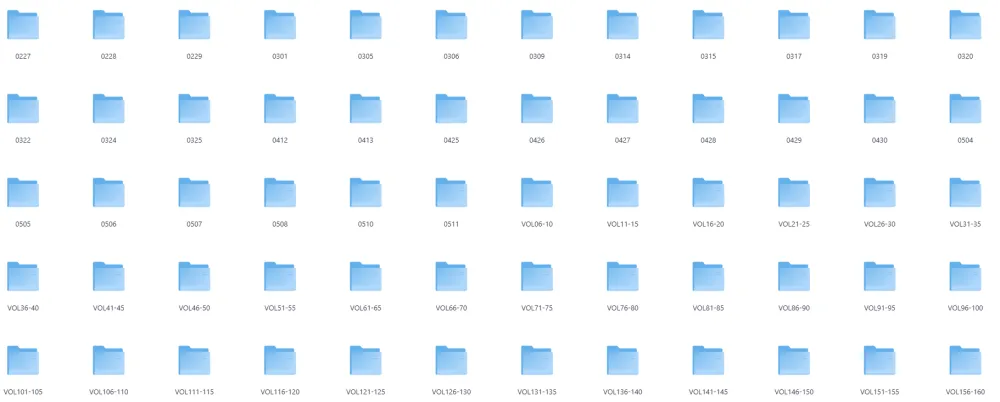Pick the 0504 folder
Screen dimensions: 1000x402
coord(965,109)
